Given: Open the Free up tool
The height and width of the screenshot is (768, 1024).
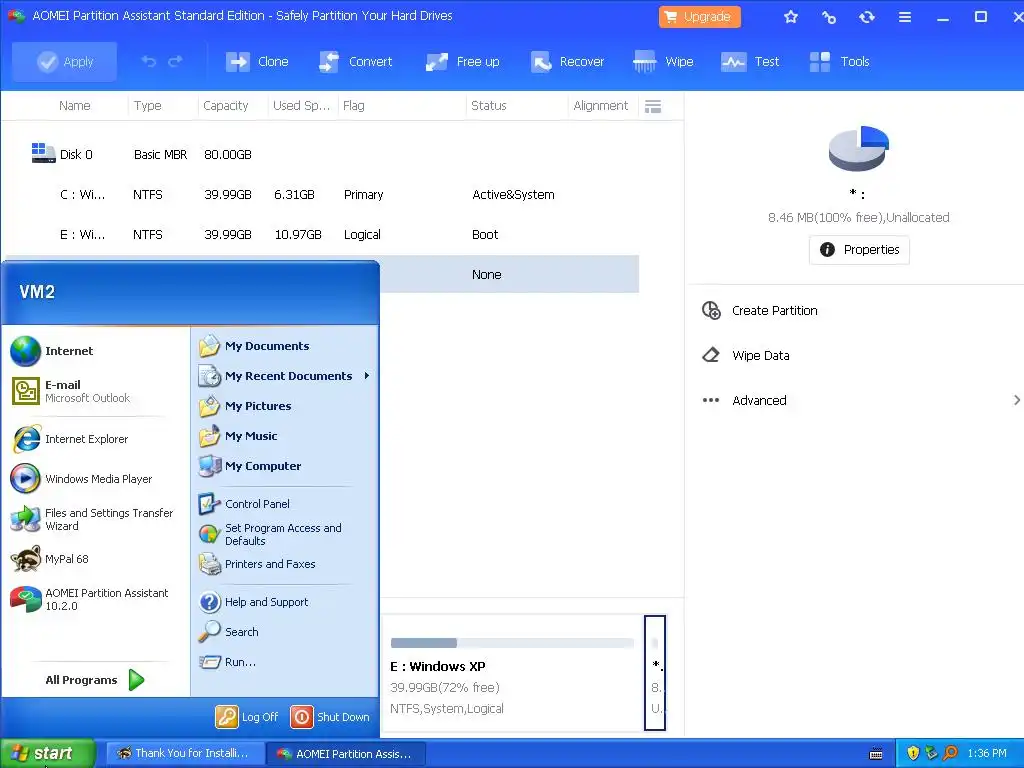Looking at the screenshot, I should point(462,61).
